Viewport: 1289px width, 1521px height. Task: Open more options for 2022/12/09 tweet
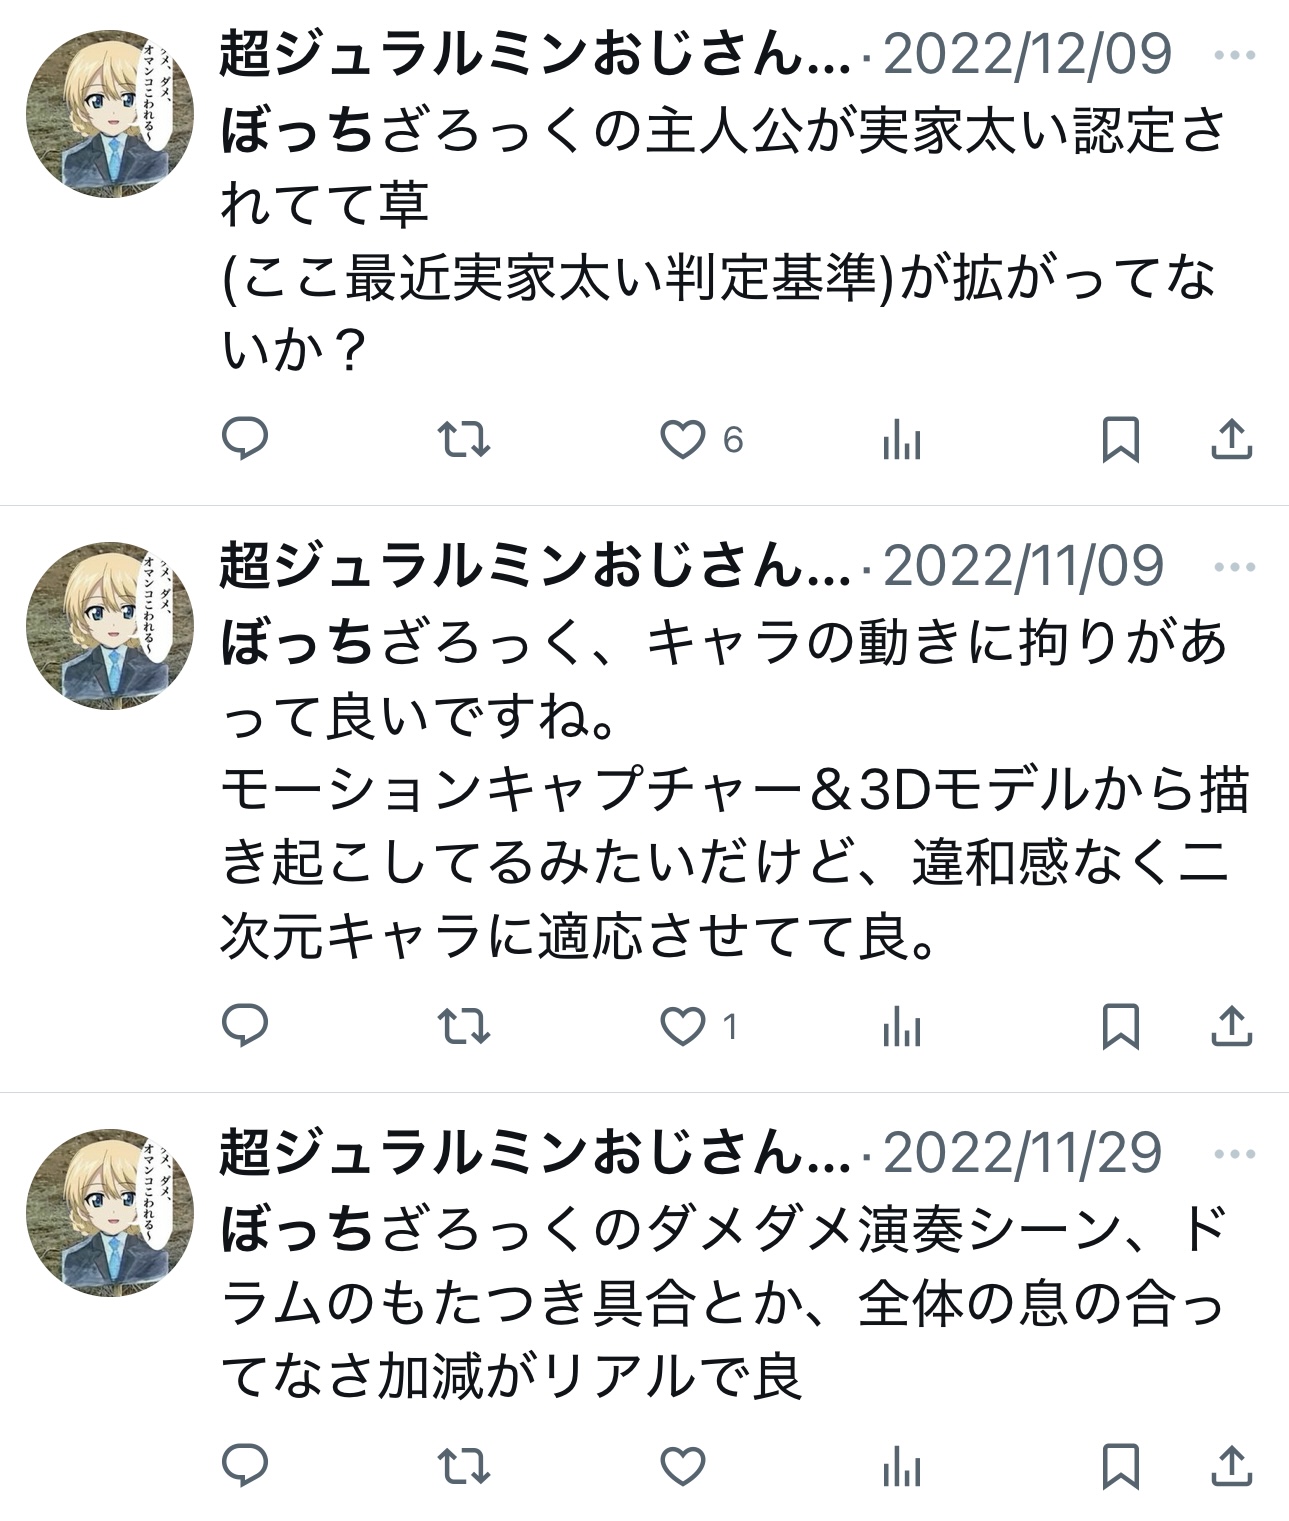tap(1235, 54)
